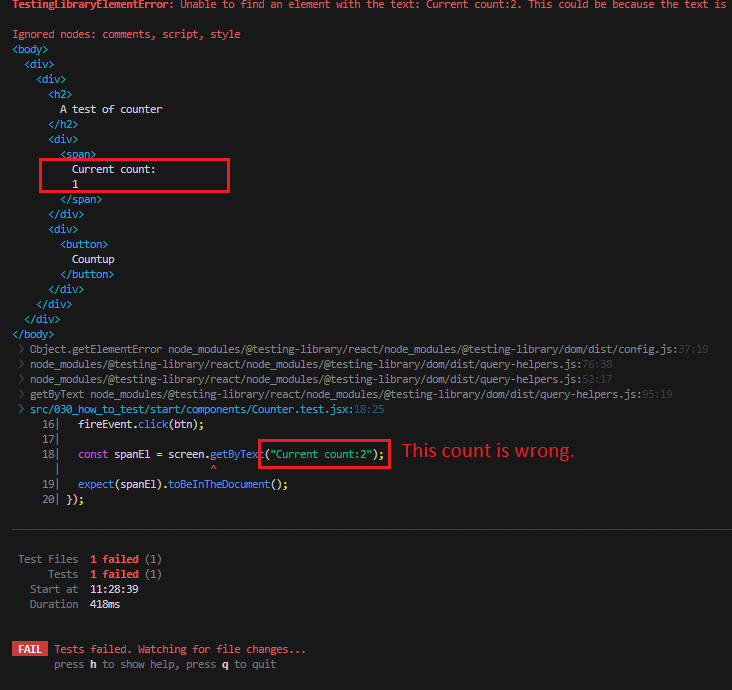Click the count value 1 in the span
The width and height of the screenshot is (732, 690).
[x=75, y=184]
